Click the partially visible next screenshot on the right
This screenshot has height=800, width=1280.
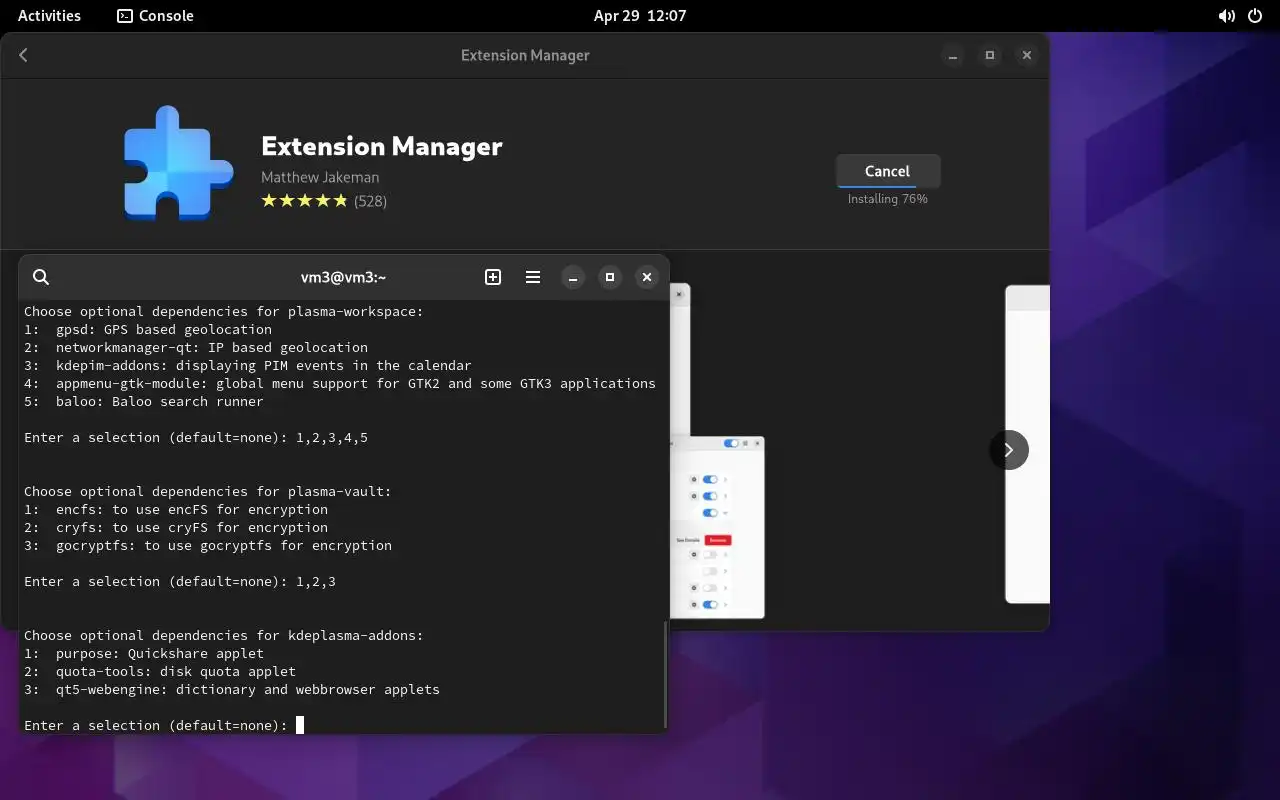1027,444
